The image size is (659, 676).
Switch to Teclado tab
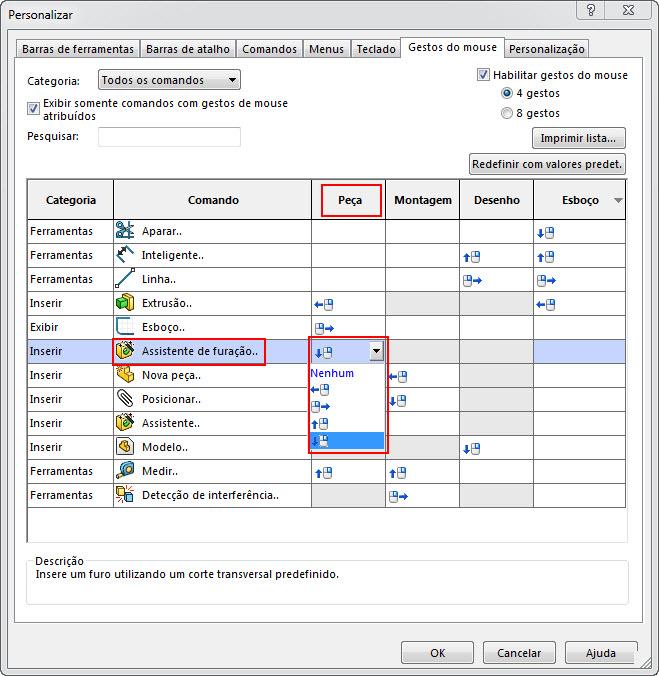[376, 49]
